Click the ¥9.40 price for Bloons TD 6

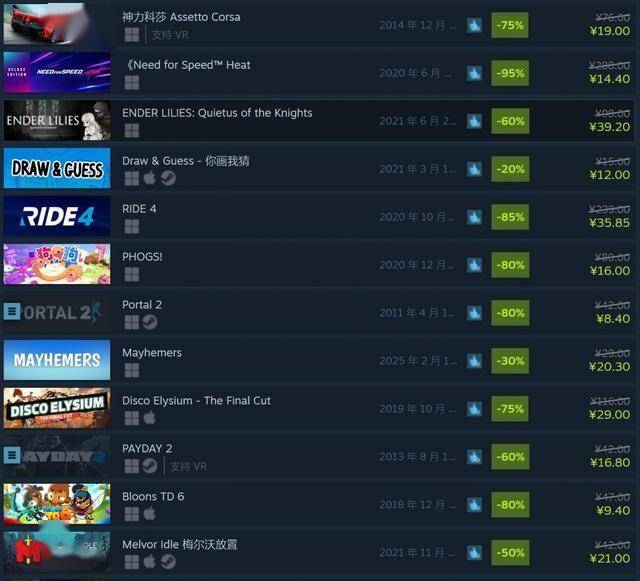tap(613, 510)
